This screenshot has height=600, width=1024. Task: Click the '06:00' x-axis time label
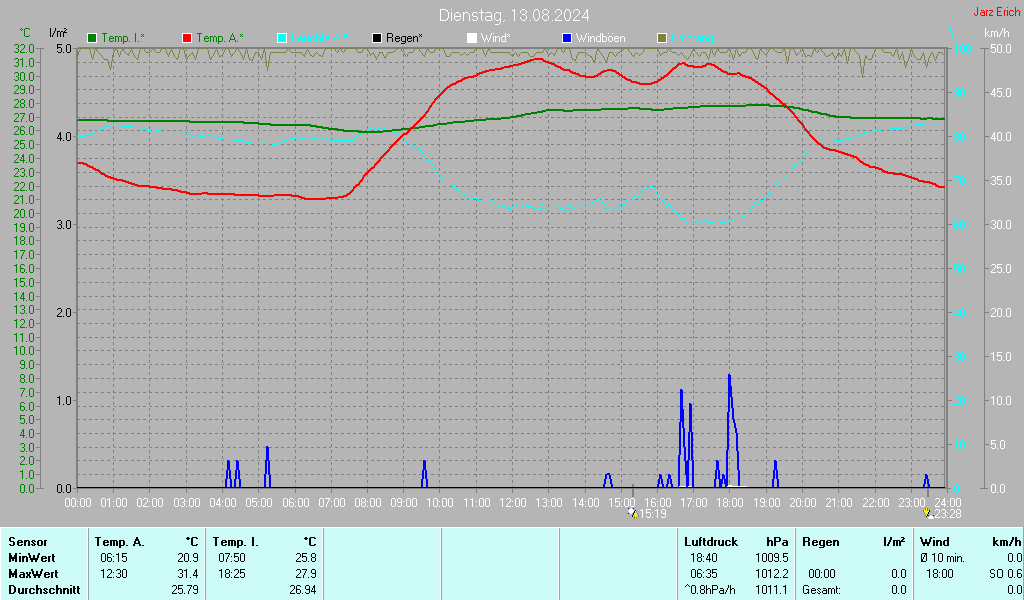pos(295,503)
